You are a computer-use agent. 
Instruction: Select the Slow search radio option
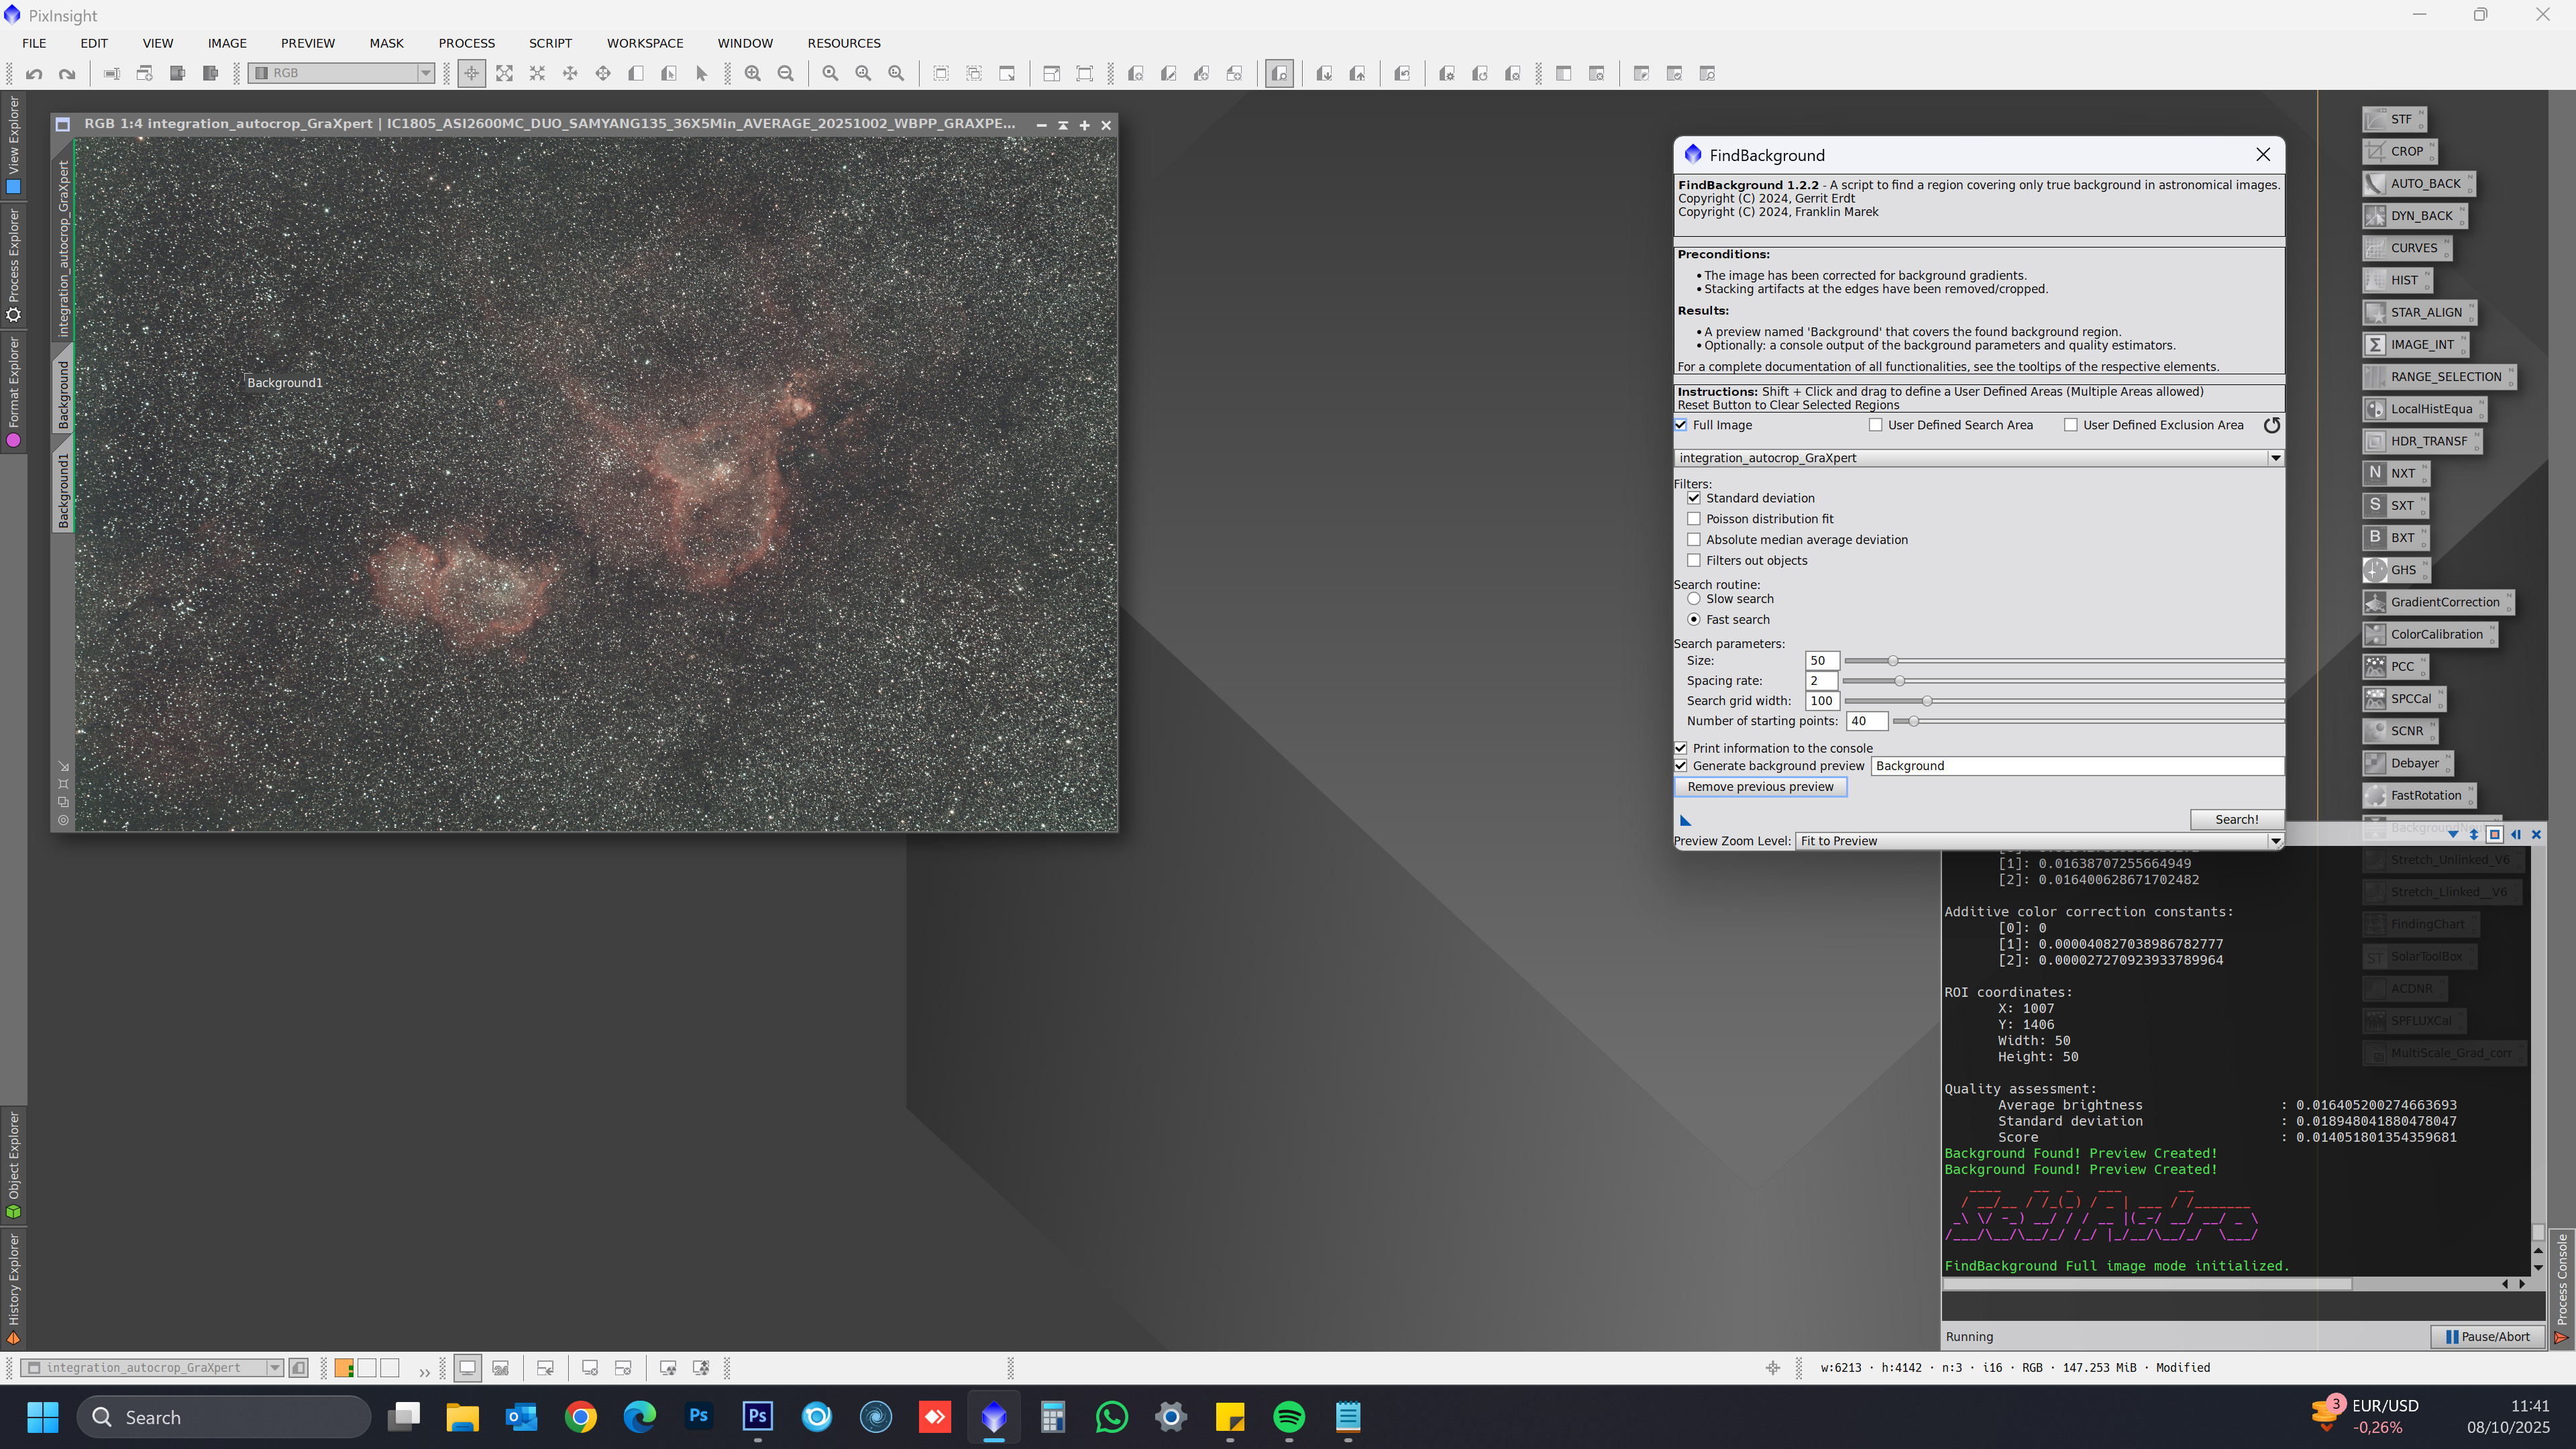click(1694, 599)
